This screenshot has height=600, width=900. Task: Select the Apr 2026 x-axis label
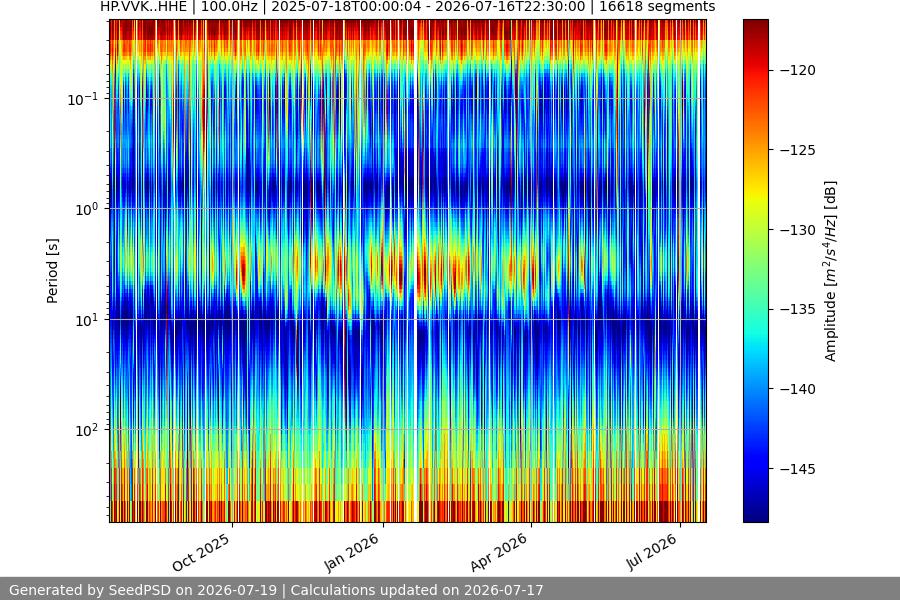(499, 552)
